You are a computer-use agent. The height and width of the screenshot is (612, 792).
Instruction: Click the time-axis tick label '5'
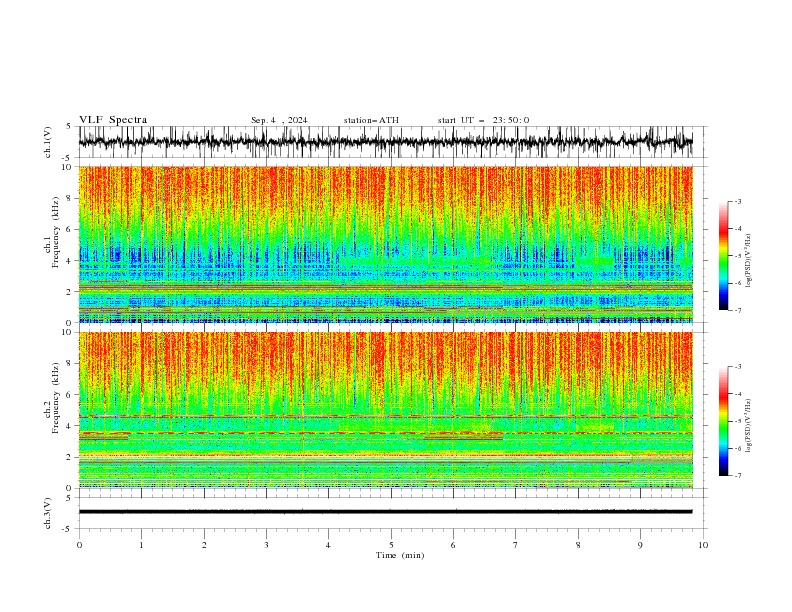click(391, 545)
